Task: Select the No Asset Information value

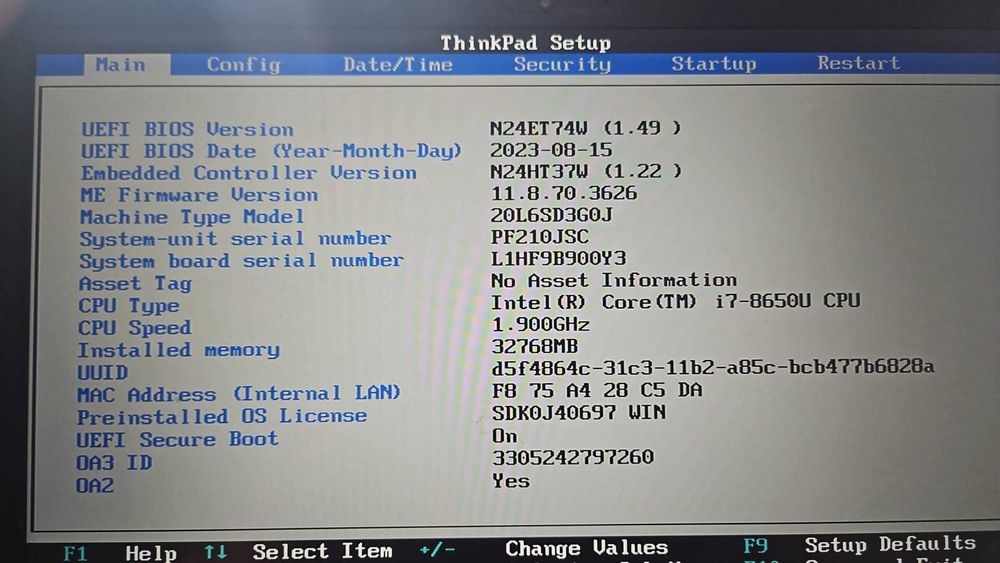Action: pyautogui.click(x=614, y=280)
